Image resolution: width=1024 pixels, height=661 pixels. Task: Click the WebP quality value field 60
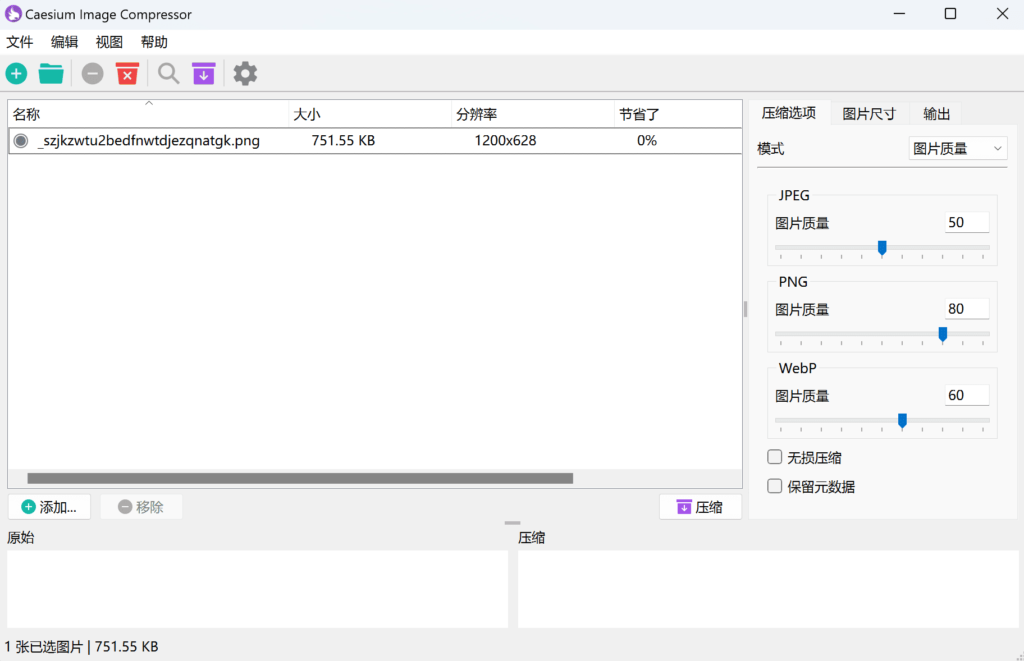[x=967, y=395]
